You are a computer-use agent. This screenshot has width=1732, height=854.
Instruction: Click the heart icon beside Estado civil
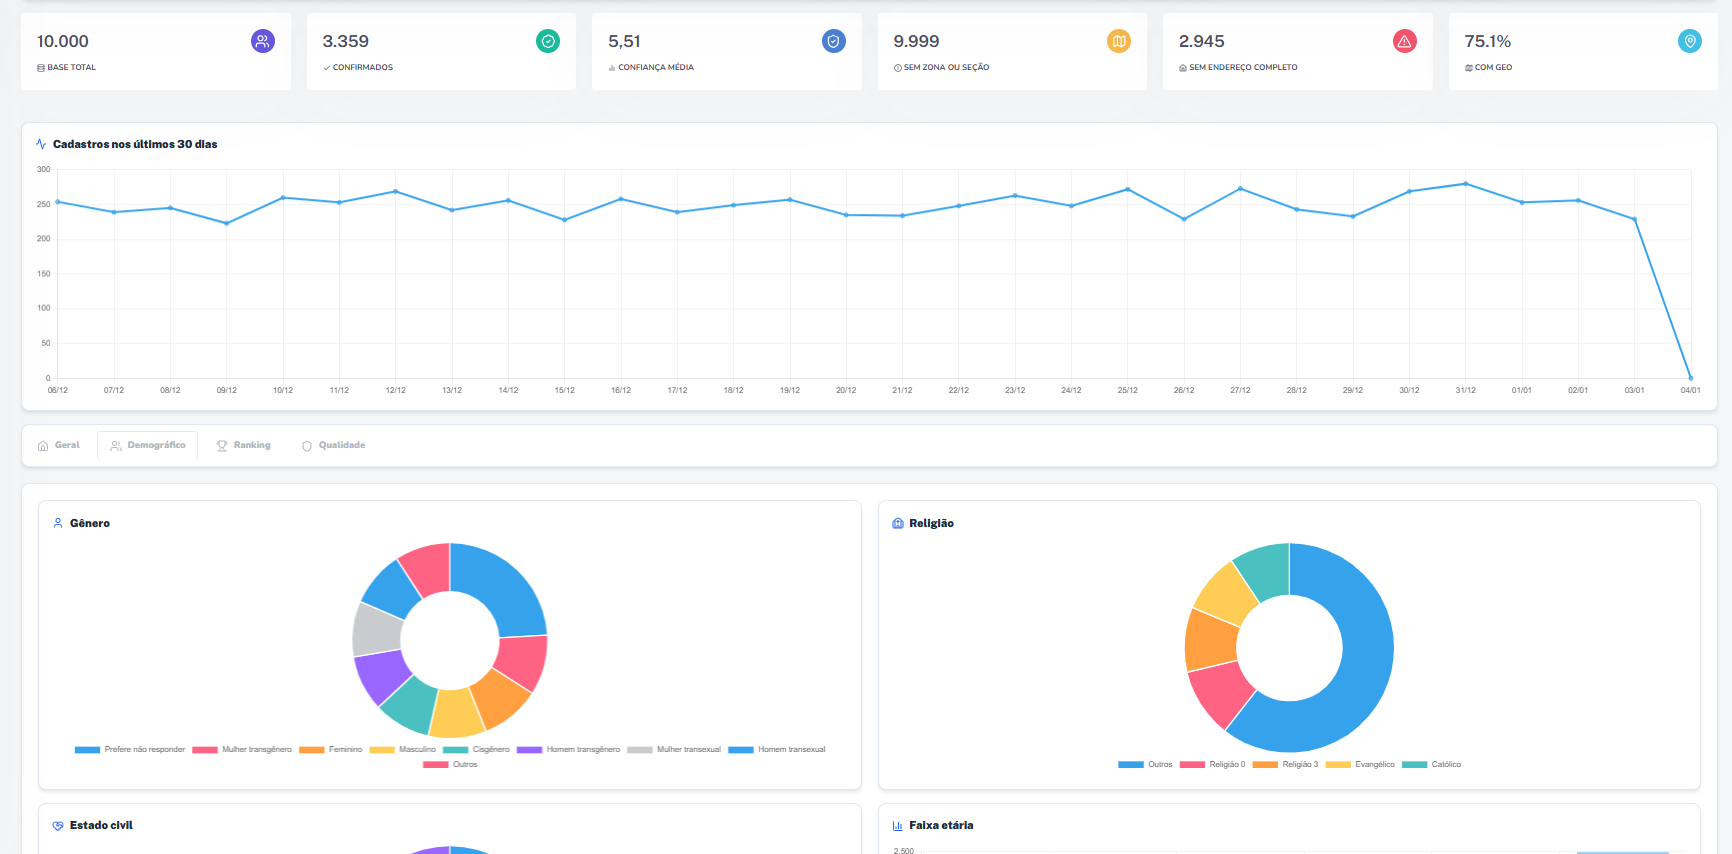58,826
